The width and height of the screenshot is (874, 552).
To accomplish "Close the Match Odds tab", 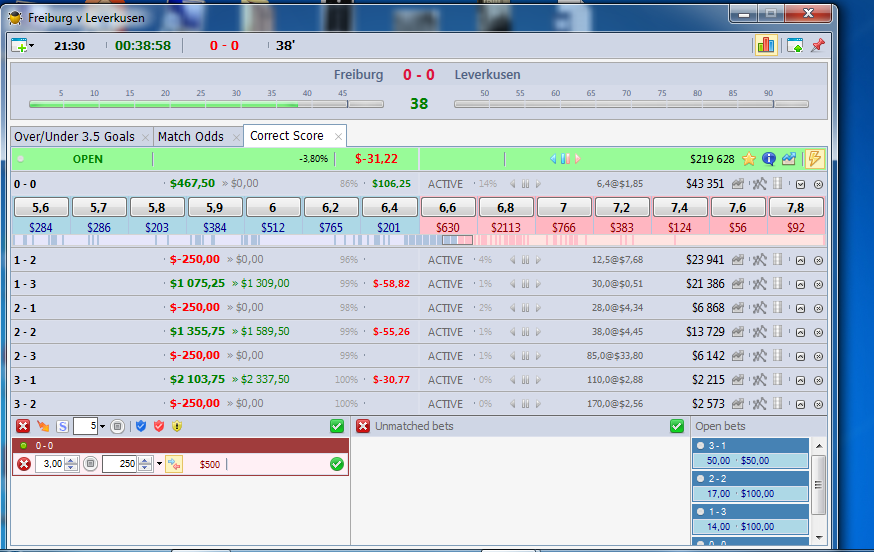I will pos(236,137).
